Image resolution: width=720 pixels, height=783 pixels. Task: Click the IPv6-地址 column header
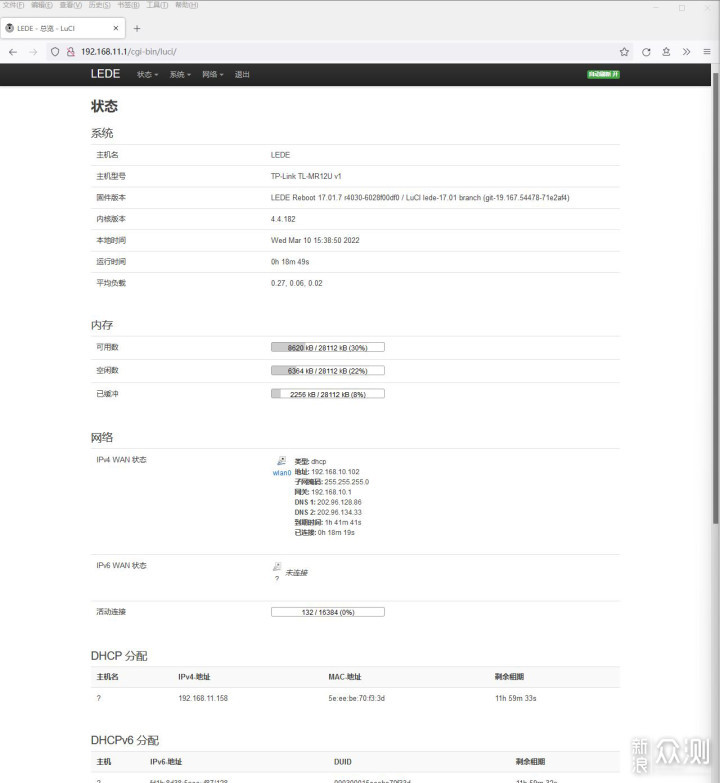point(166,762)
